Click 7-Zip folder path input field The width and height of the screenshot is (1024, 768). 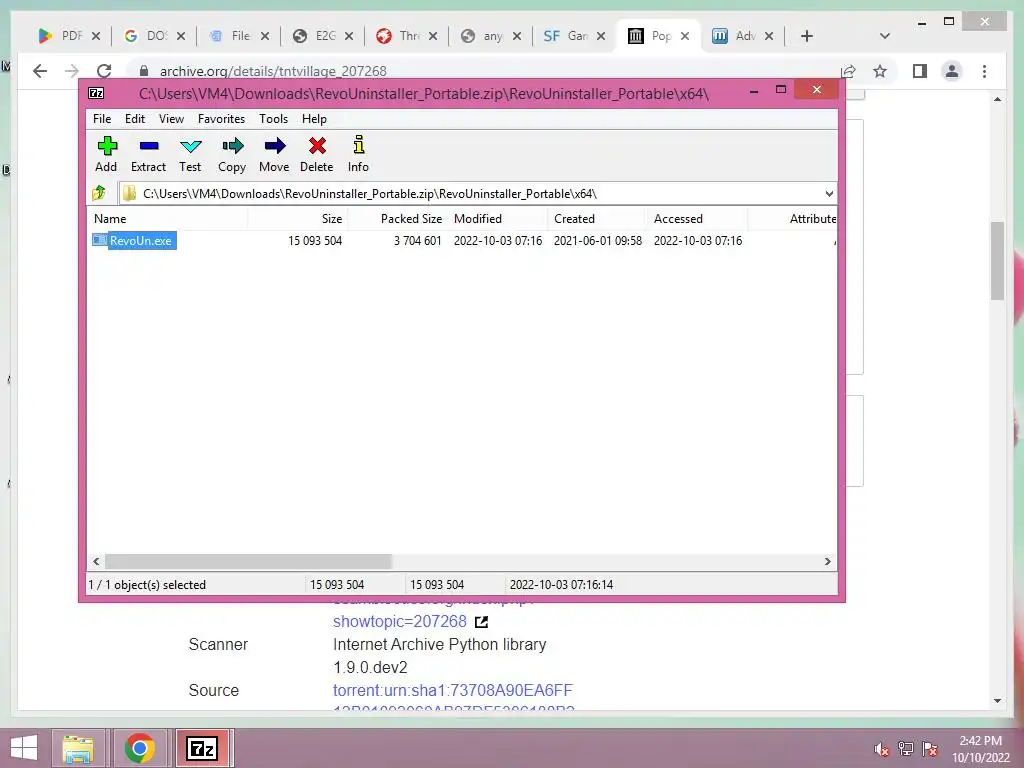click(x=470, y=193)
